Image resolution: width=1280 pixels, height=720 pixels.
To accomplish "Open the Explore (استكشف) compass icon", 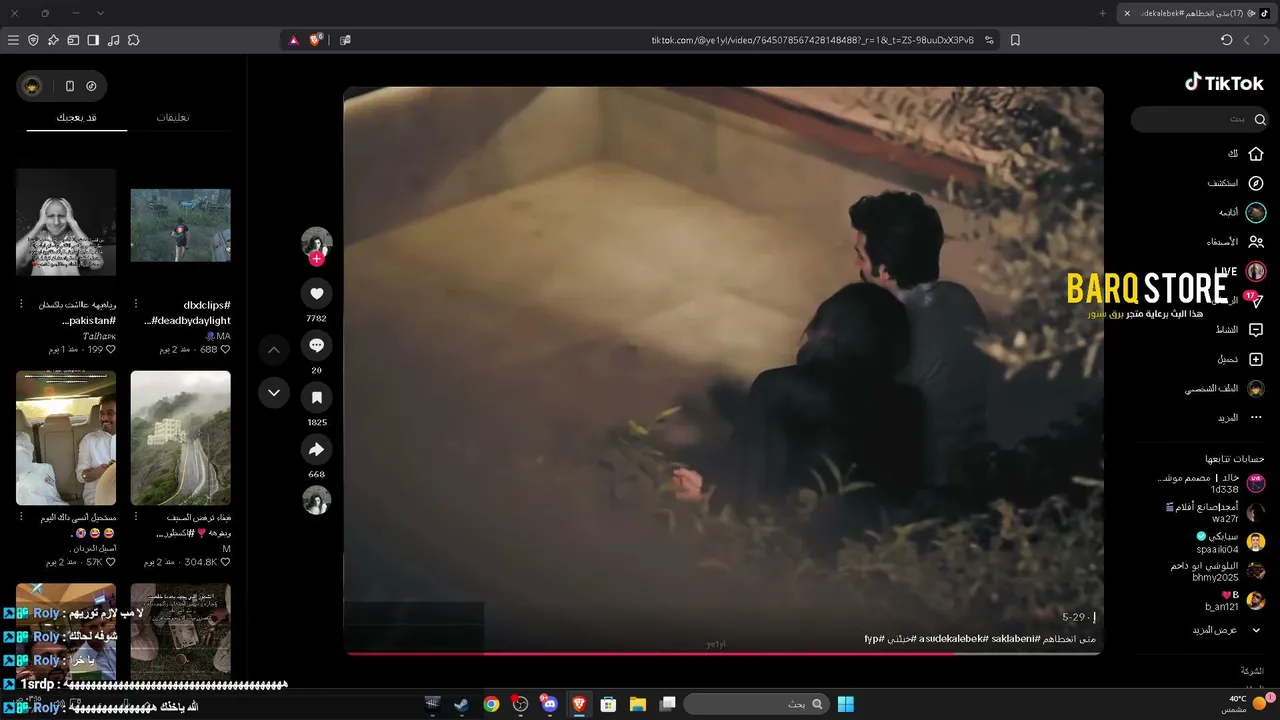I will click(x=1256, y=183).
